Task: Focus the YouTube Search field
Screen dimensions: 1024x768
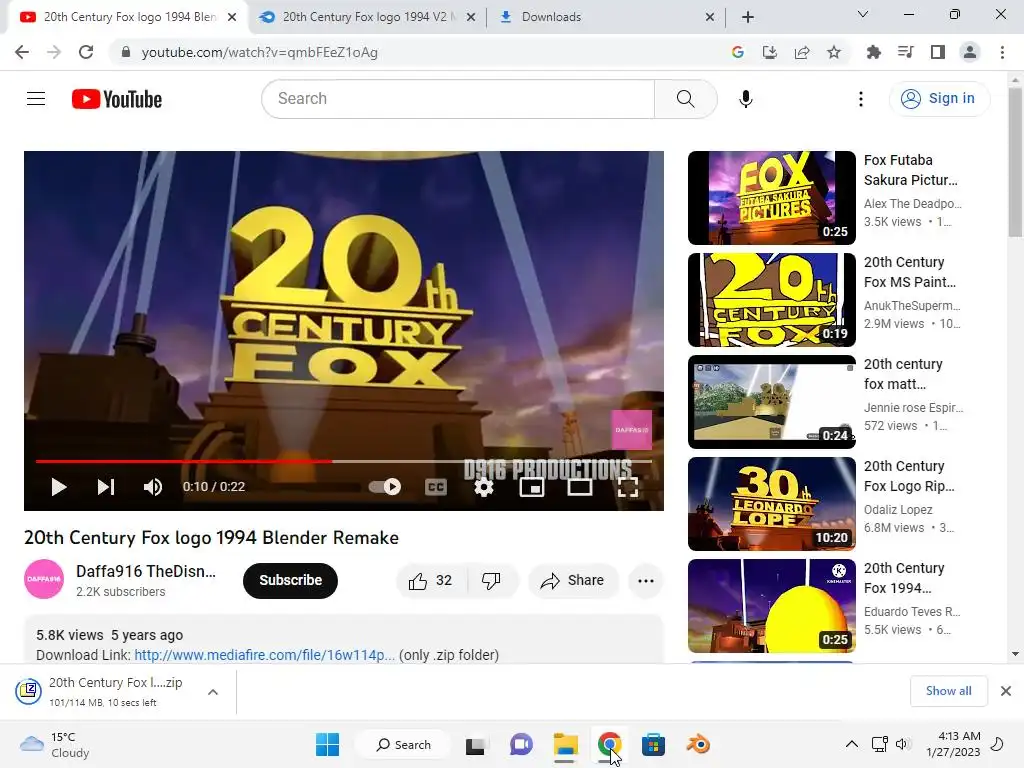Action: [x=457, y=99]
